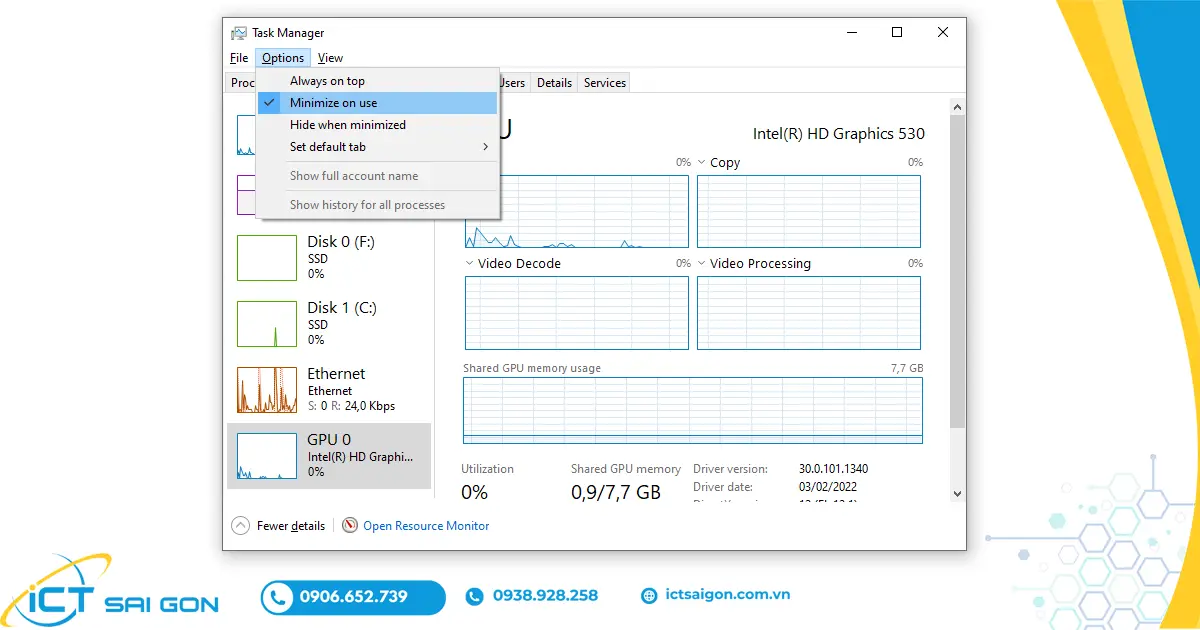Toggle Hide when minimized
Image resolution: width=1200 pixels, height=630 pixels.
[x=378, y=125]
